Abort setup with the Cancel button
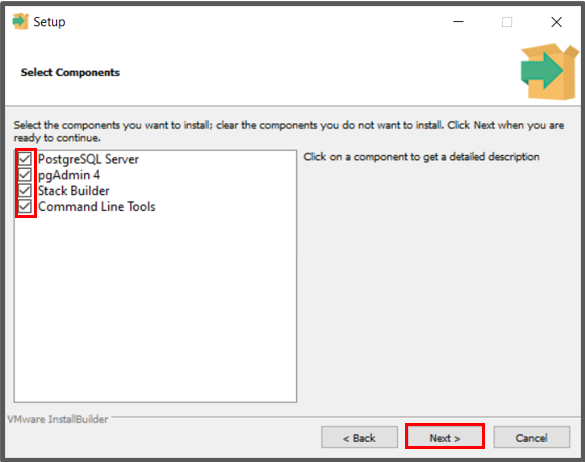This screenshot has width=585, height=462. [x=532, y=437]
